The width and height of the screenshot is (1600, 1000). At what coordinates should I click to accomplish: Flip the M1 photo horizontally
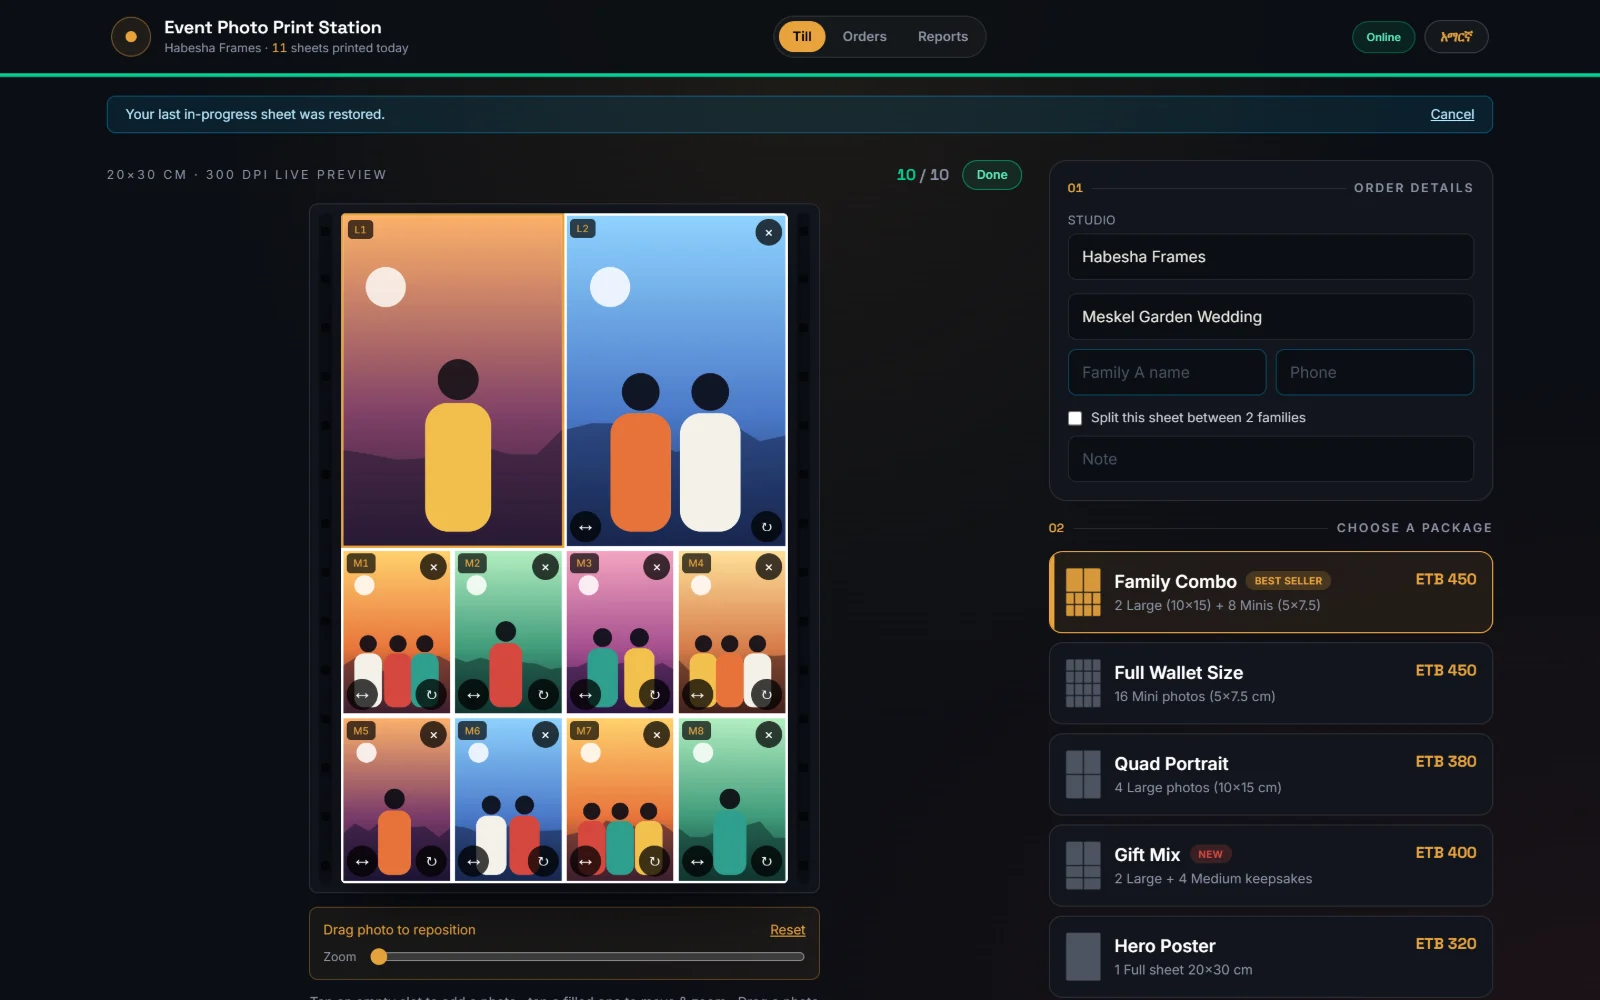362,695
